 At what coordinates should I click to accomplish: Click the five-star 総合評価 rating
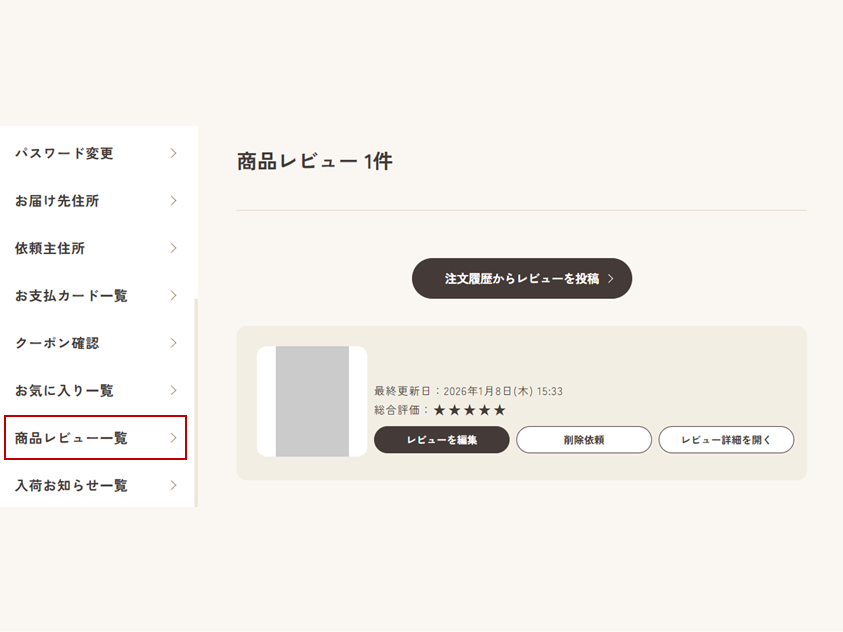(x=470, y=410)
